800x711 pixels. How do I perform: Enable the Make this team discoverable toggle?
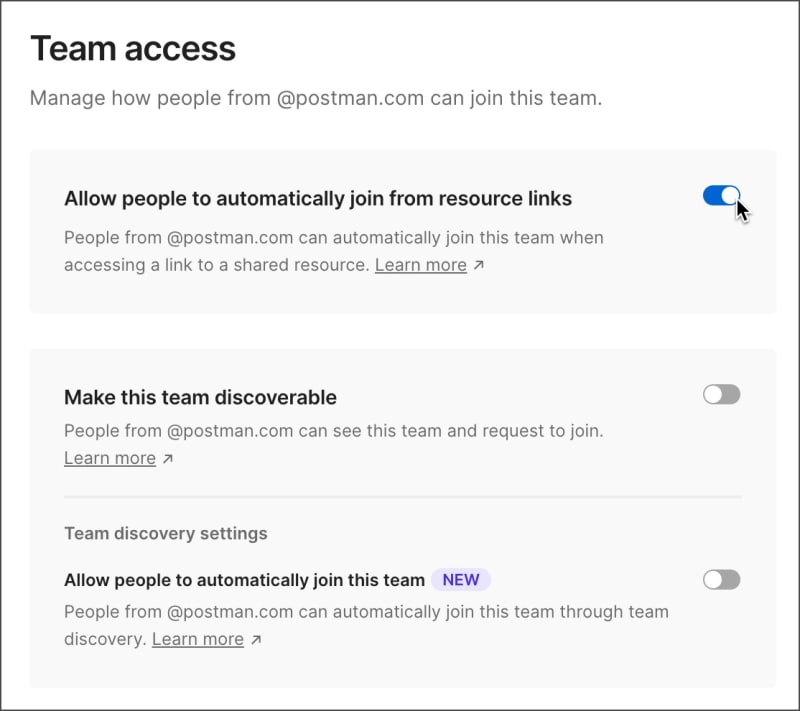[721, 395]
